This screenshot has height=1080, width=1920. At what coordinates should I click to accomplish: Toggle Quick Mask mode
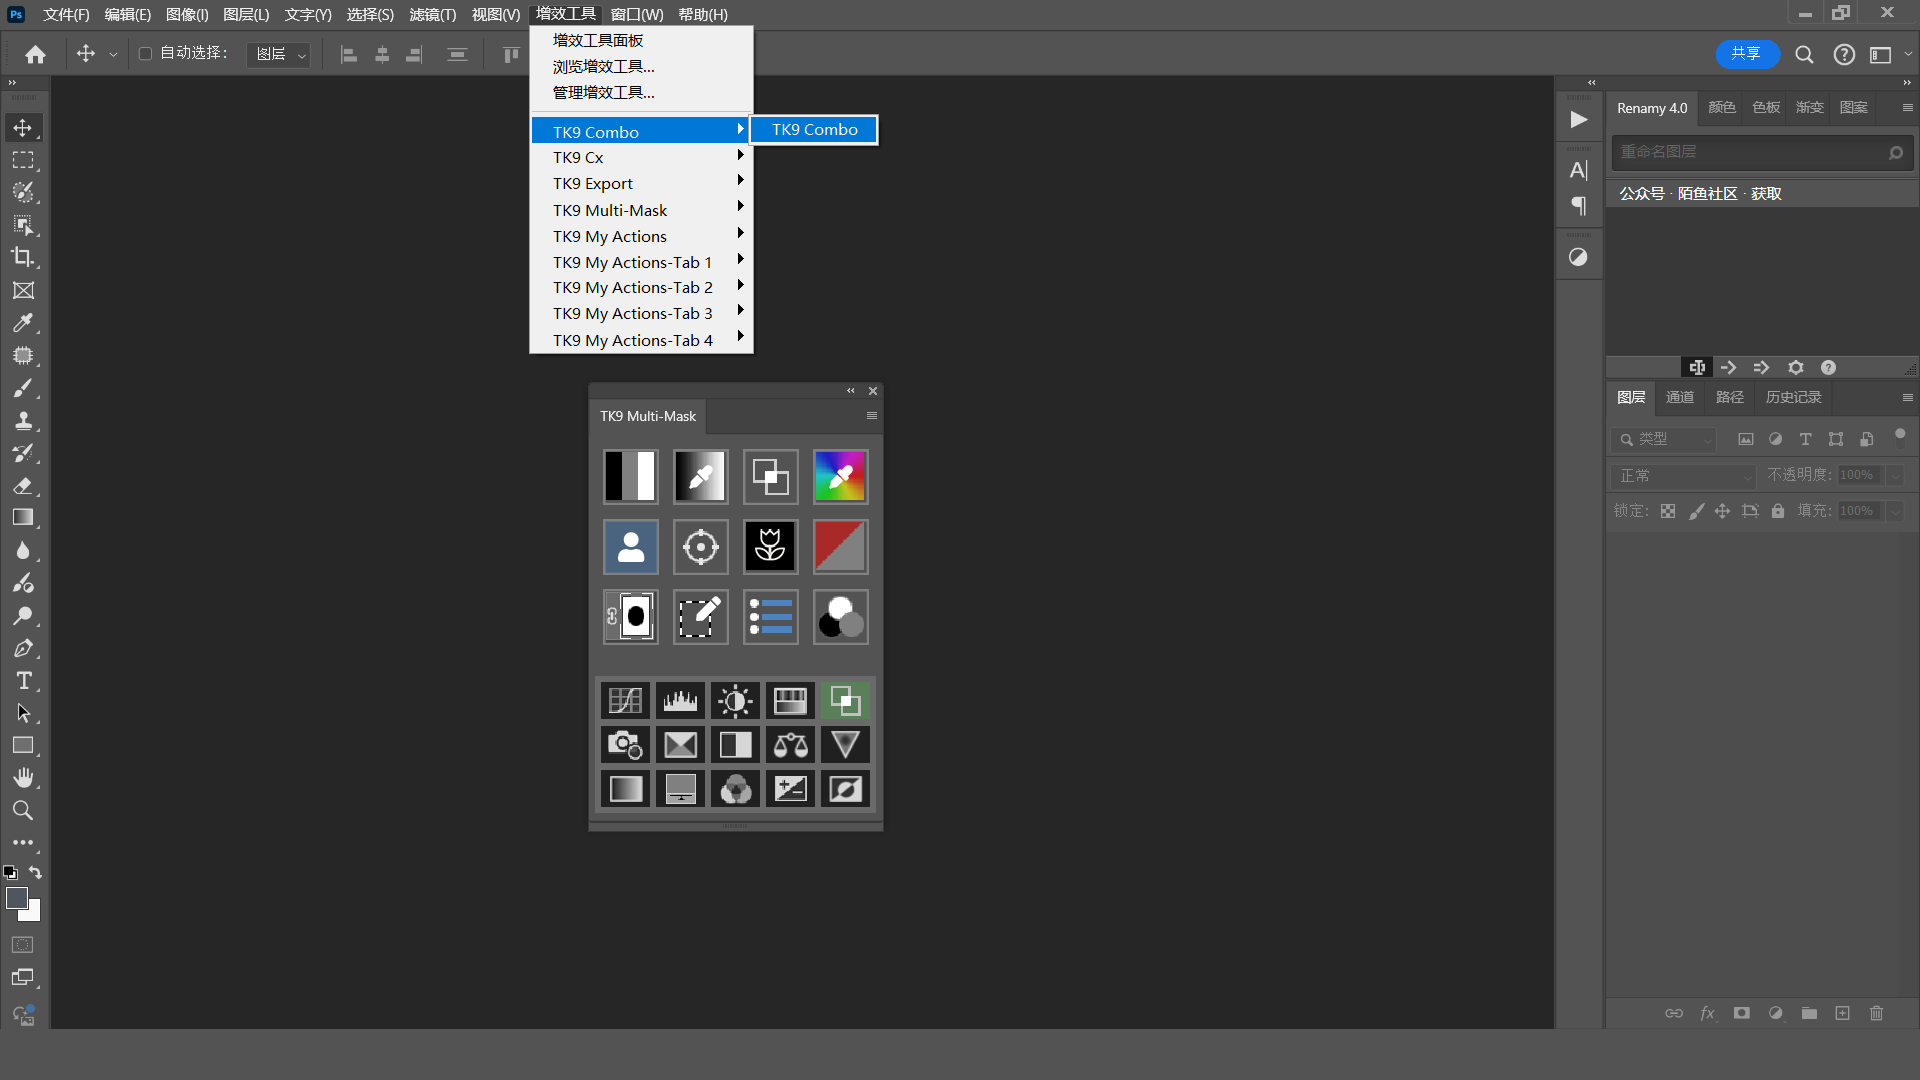(23, 945)
